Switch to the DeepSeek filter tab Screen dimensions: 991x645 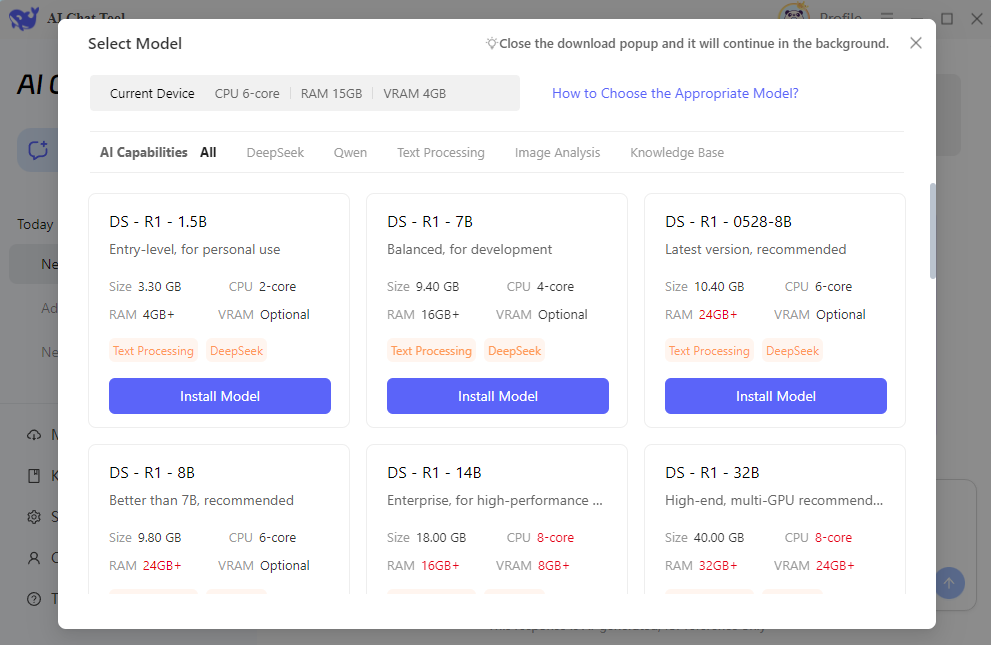pyautogui.click(x=275, y=153)
